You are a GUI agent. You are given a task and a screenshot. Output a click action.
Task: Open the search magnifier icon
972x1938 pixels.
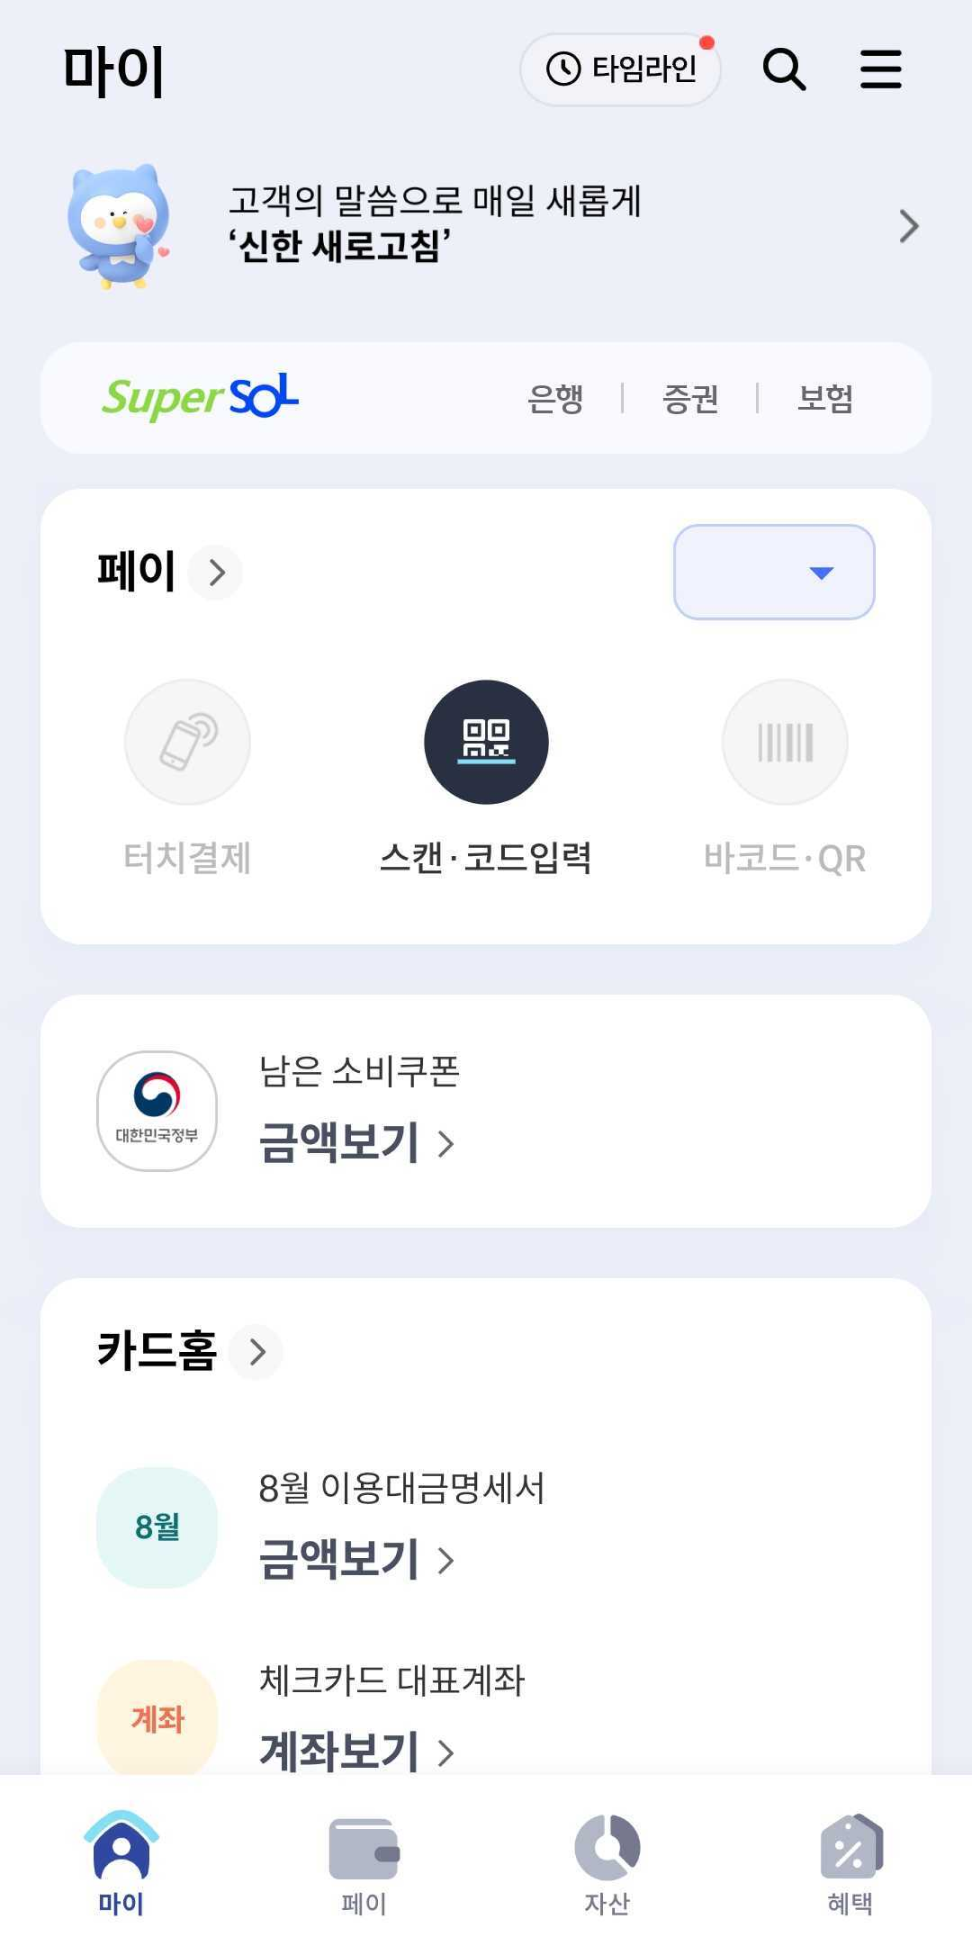784,70
